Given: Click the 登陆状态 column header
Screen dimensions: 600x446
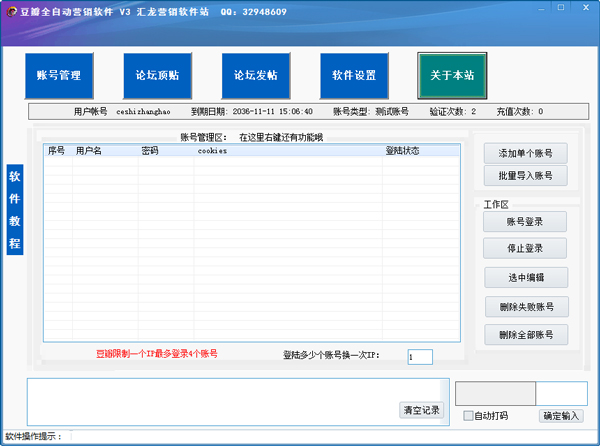Looking at the screenshot, I should point(421,151).
